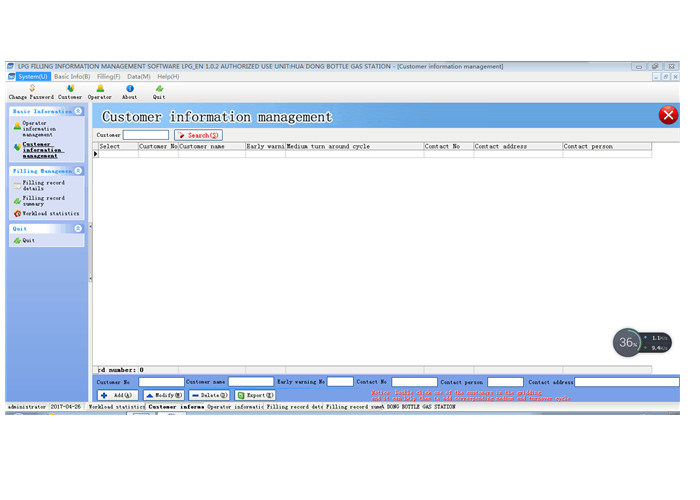This screenshot has width=700, height=500.
Task: Click the Quit toolbar icon
Action: tap(159, 89)
